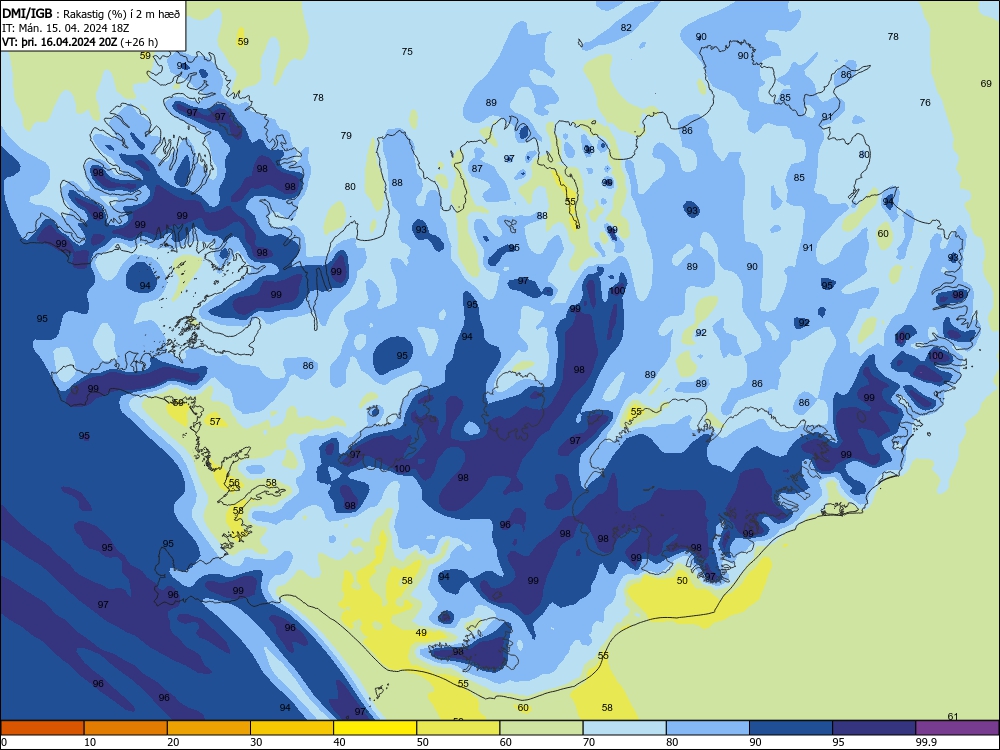Choose the 70–80 lightest blue legend swatch
Image resolution: width=1000 pixels, height=750 pixels.
click(625, 728)
